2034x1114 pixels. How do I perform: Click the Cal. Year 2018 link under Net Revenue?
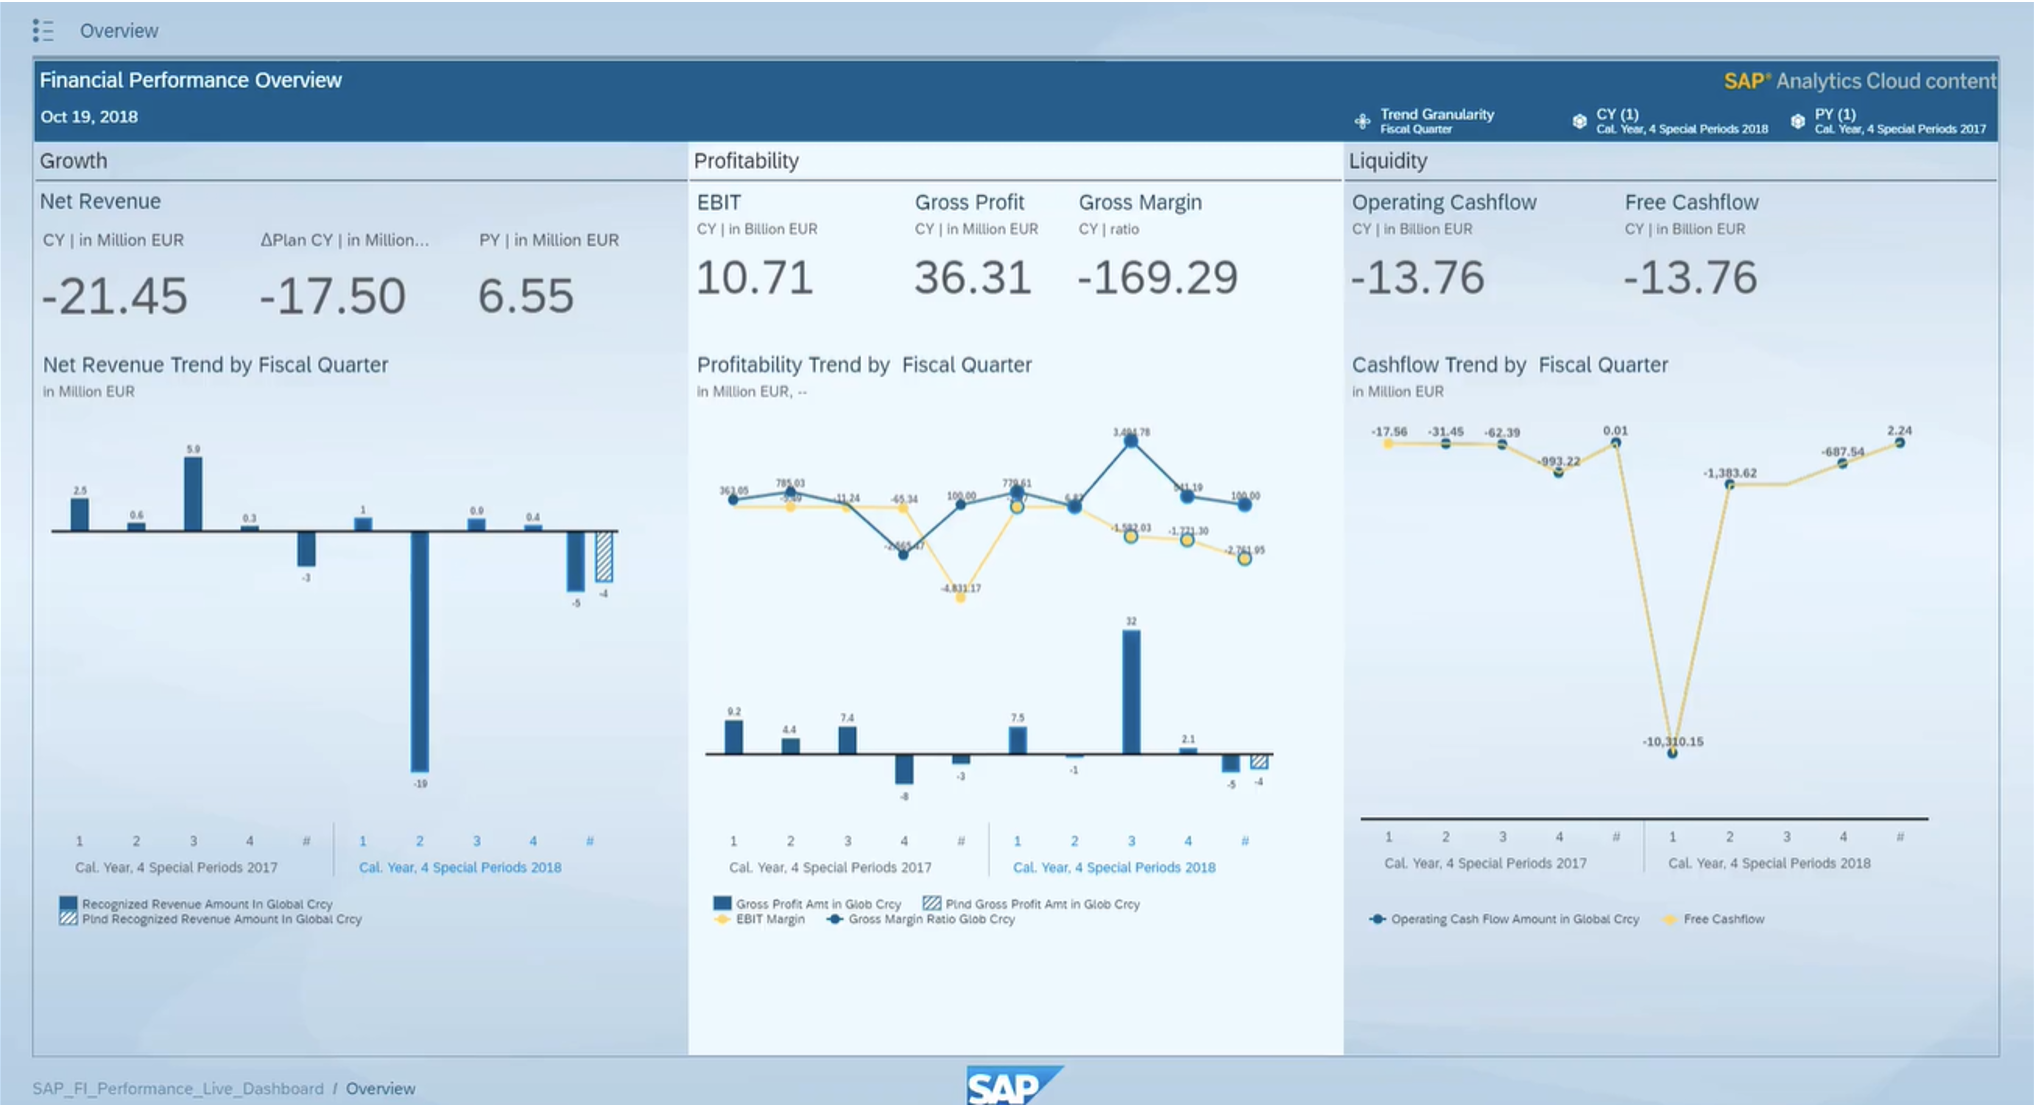460,867
